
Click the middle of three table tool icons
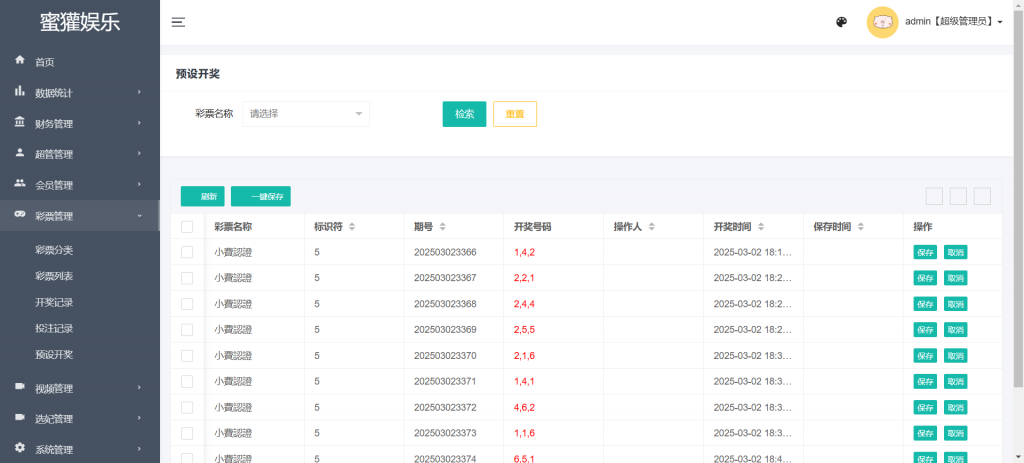click(x=958, y=197)
